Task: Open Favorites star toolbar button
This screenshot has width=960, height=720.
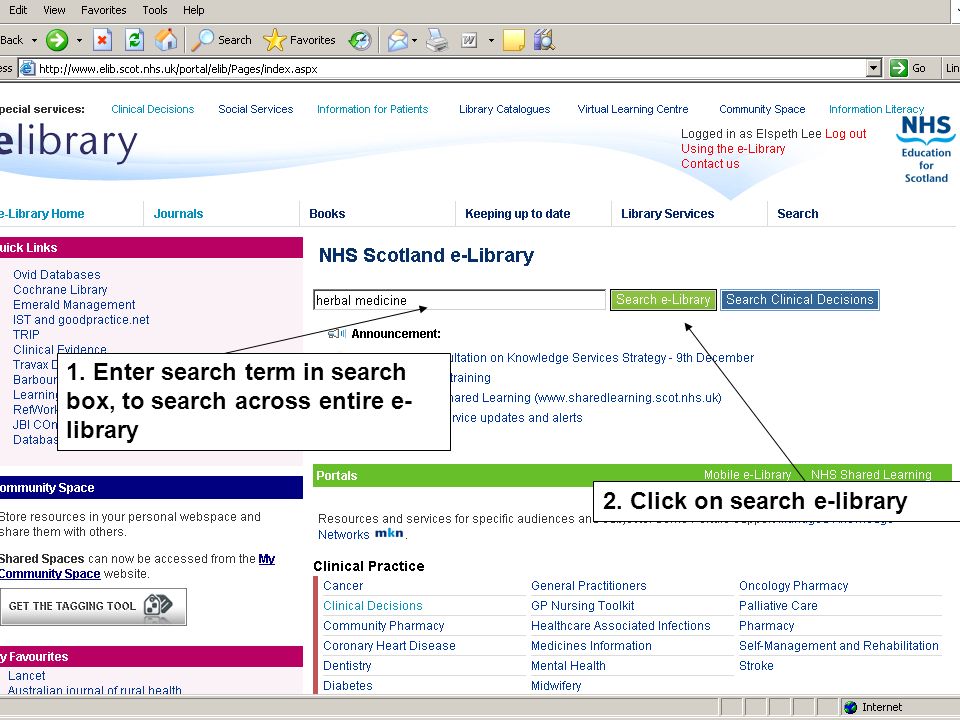Action: click(299, 40)
